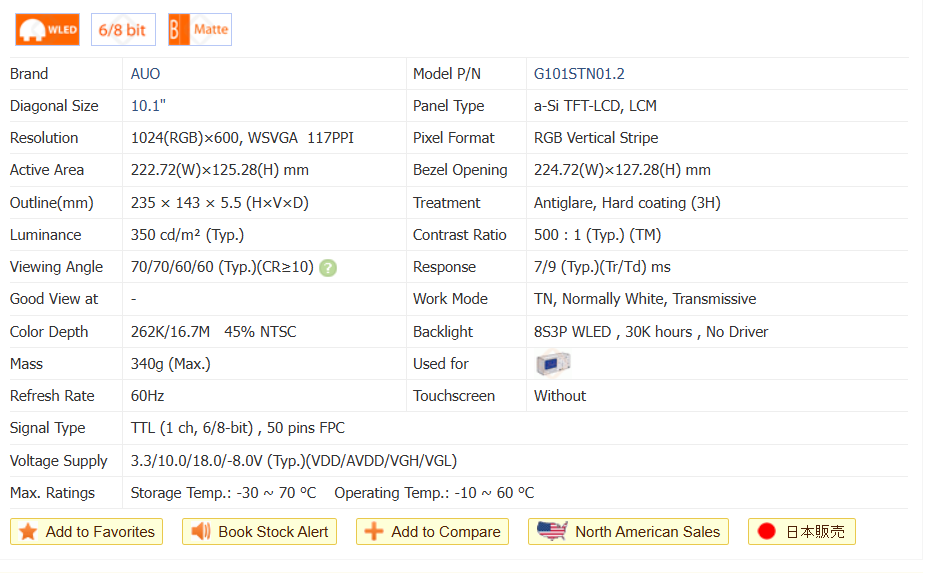Select the G101STN01.2 model number text
Viewport: 927px width, 573px height.
579,74
